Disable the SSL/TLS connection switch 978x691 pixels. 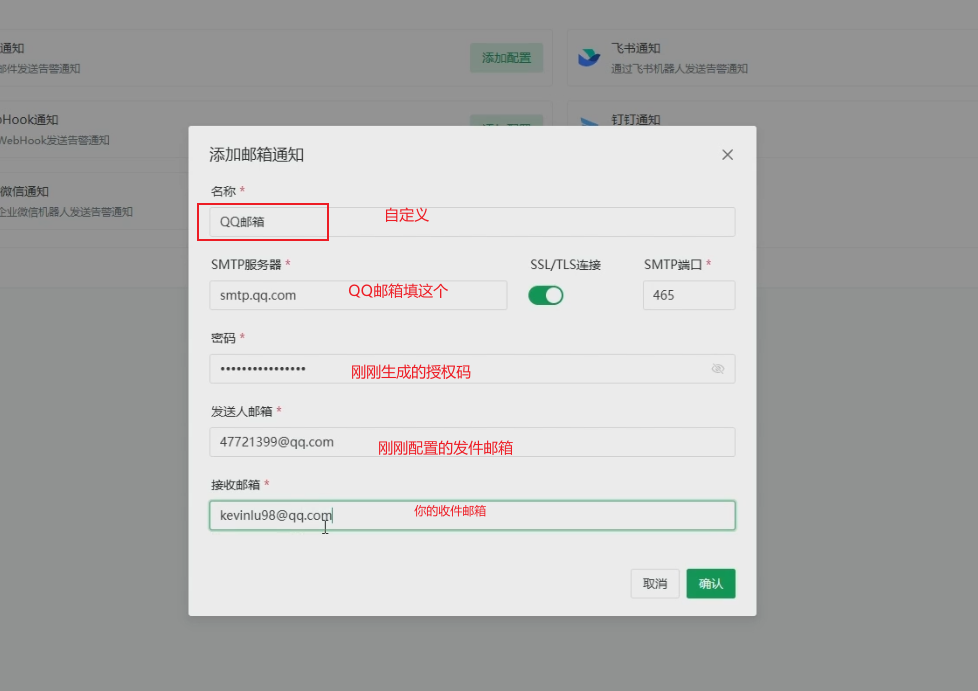(x=546, y=296)
